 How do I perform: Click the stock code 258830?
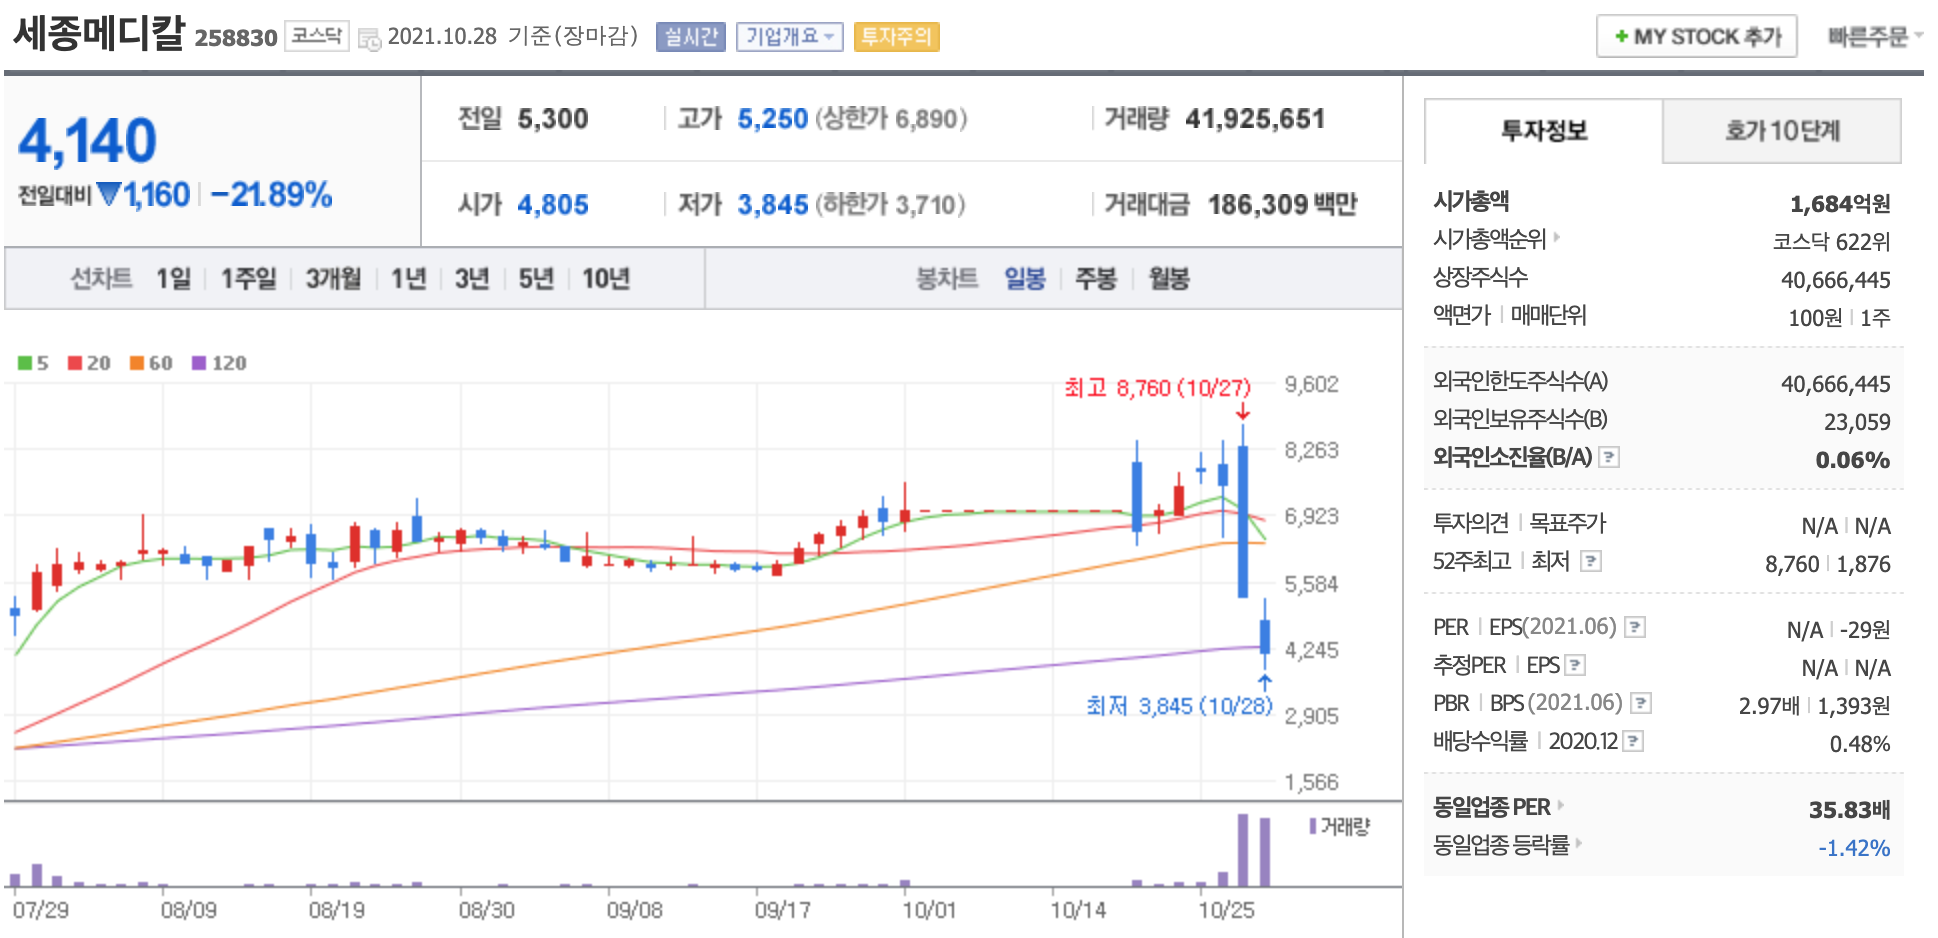235,38
